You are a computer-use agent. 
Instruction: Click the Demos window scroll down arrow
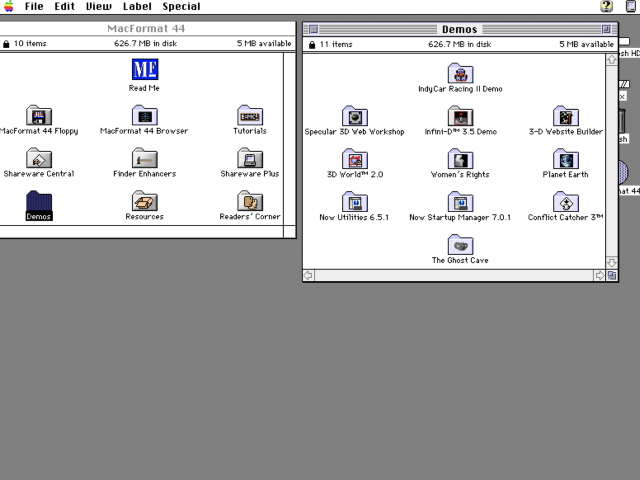point(611,262)
